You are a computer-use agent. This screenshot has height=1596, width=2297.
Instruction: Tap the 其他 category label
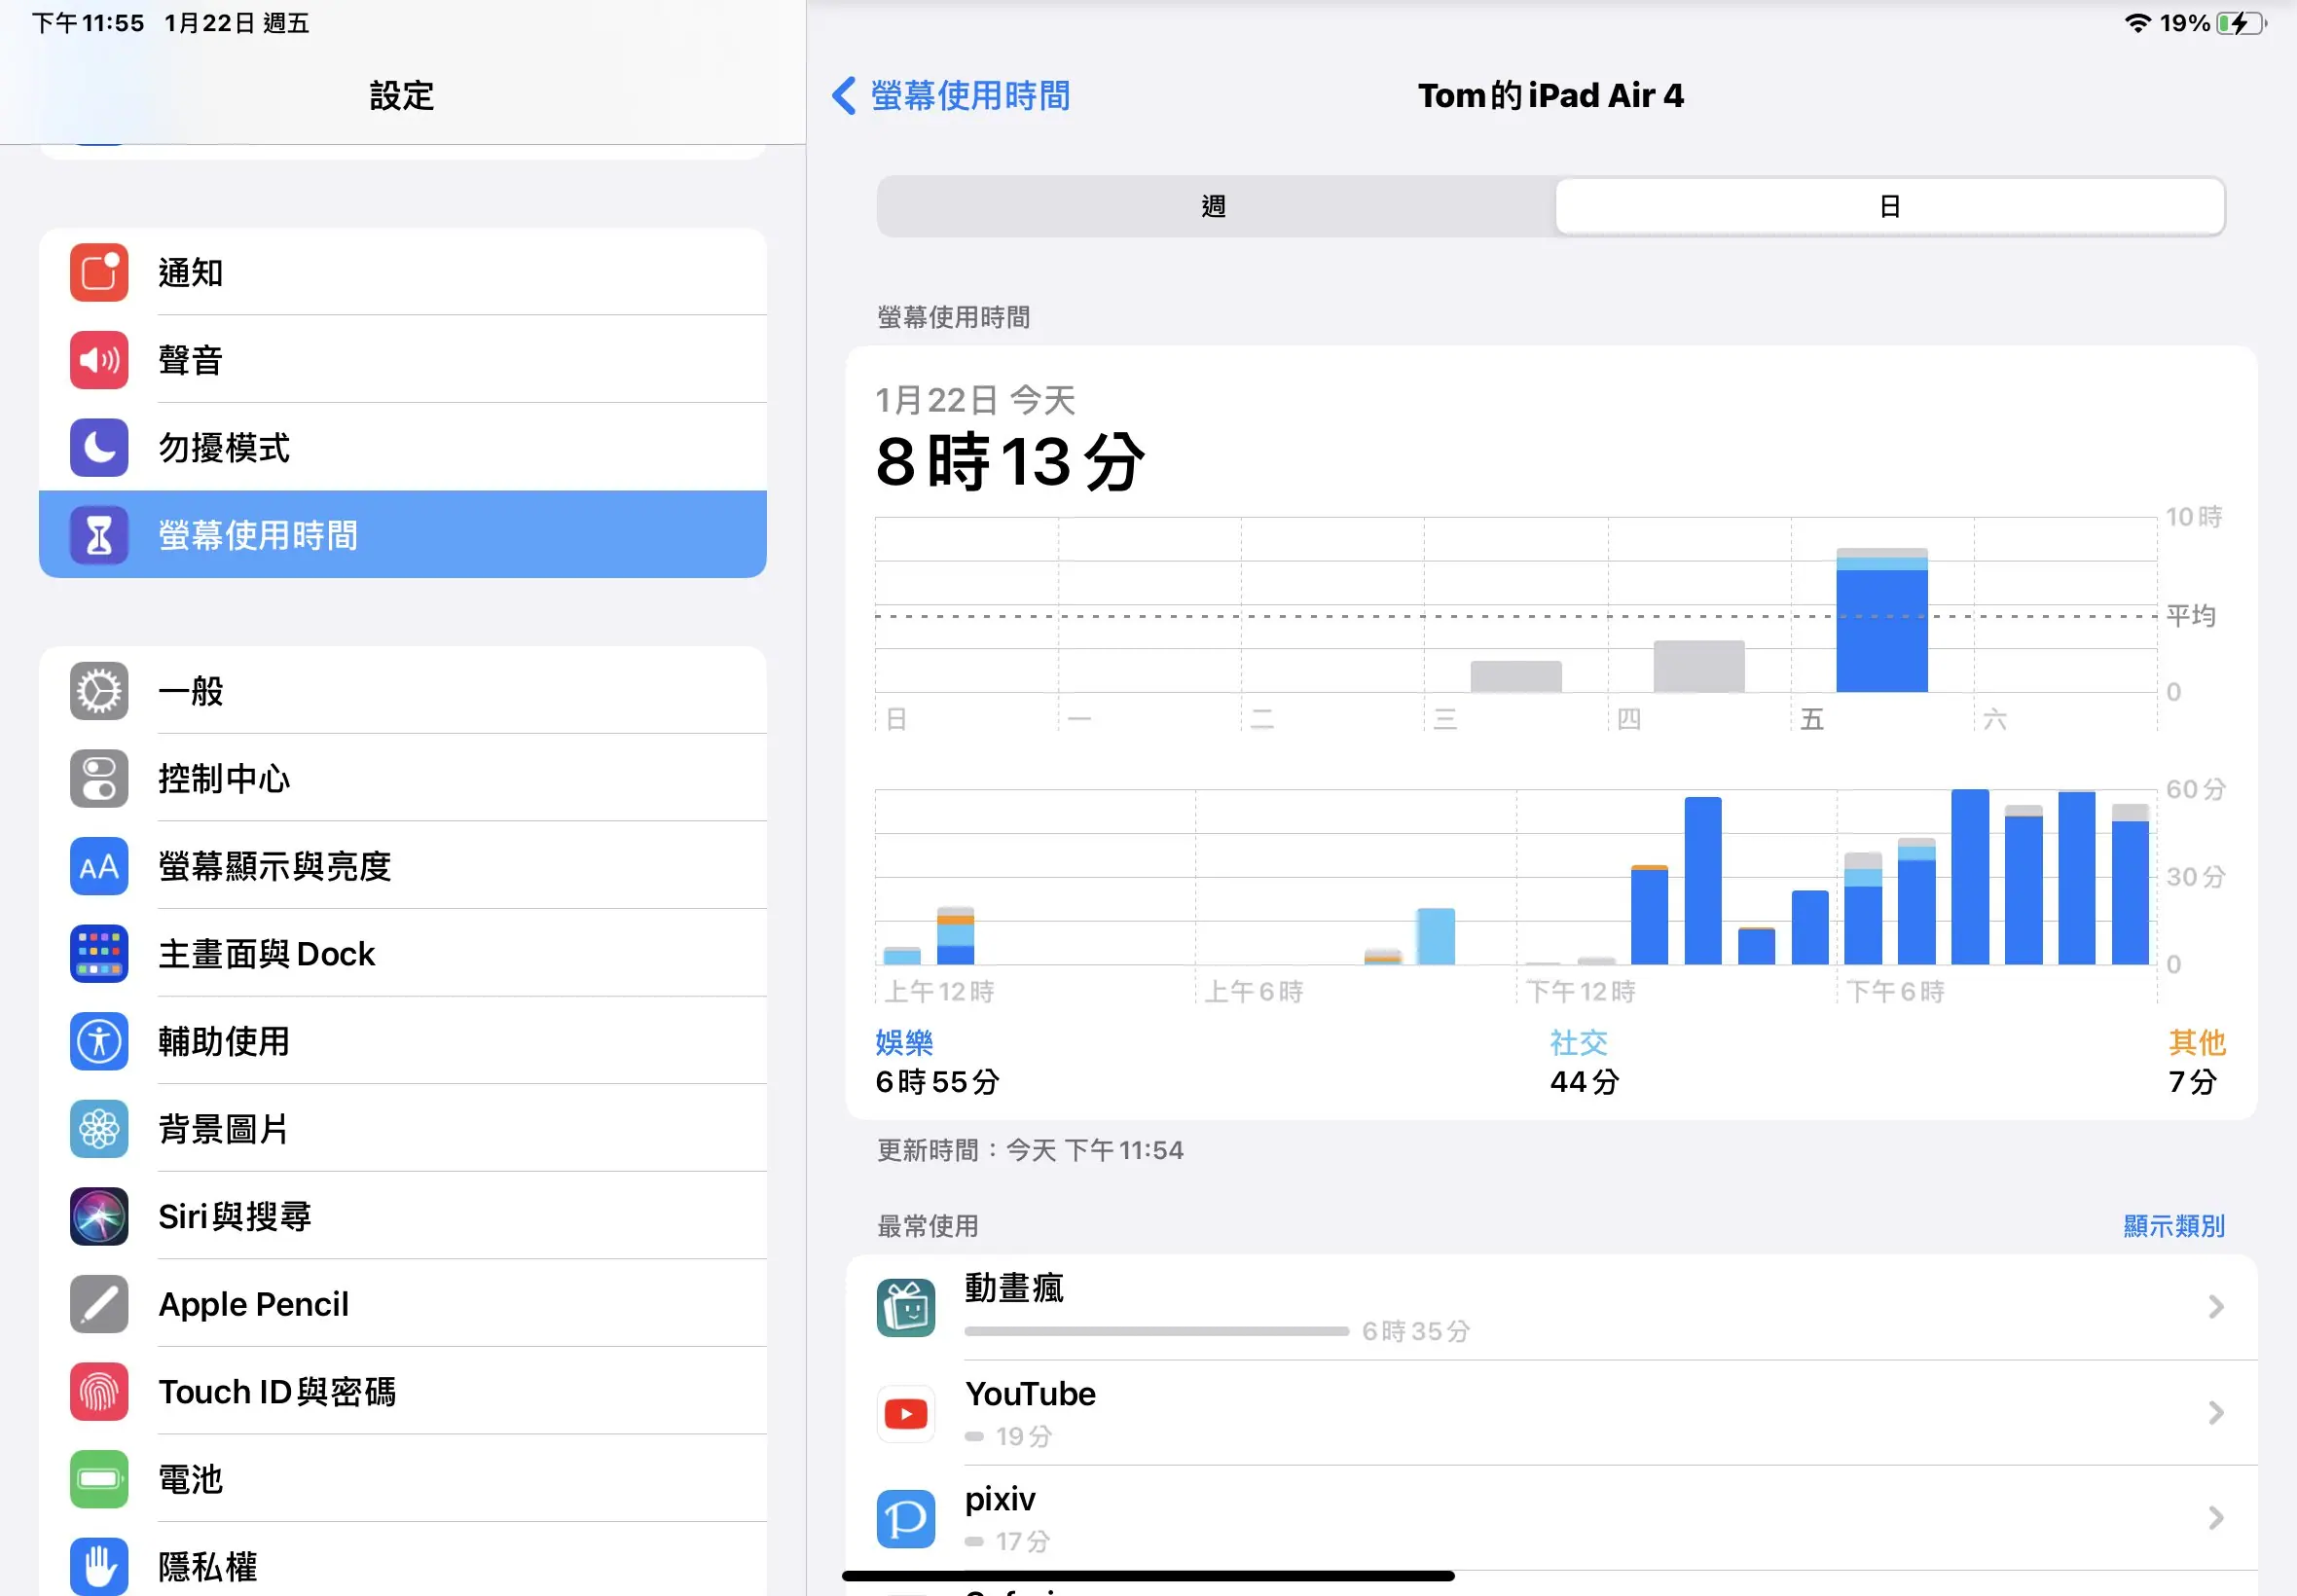(x=2197, y=1043)
